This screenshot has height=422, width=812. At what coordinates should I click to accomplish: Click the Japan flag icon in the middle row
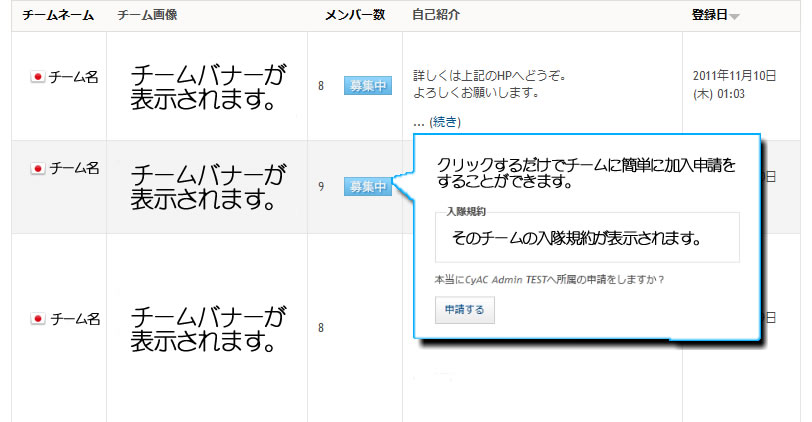pyautogui.click(x=38, y=169)
